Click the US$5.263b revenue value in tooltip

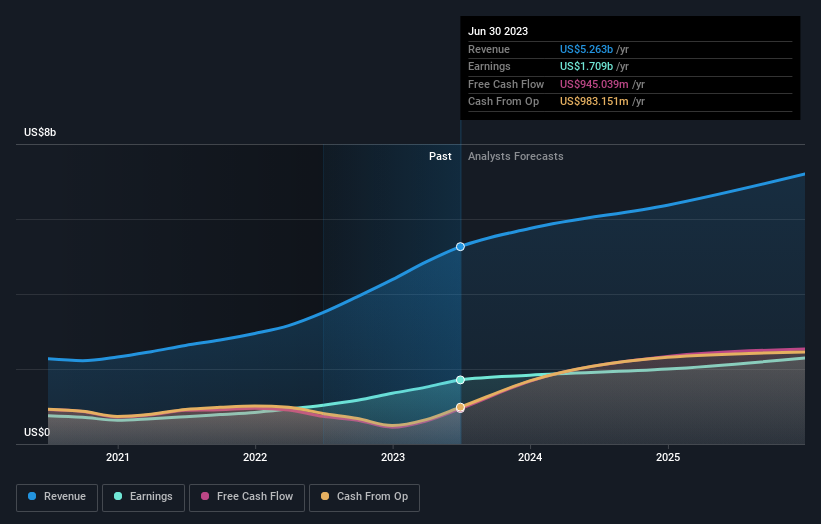pos(586,49)
